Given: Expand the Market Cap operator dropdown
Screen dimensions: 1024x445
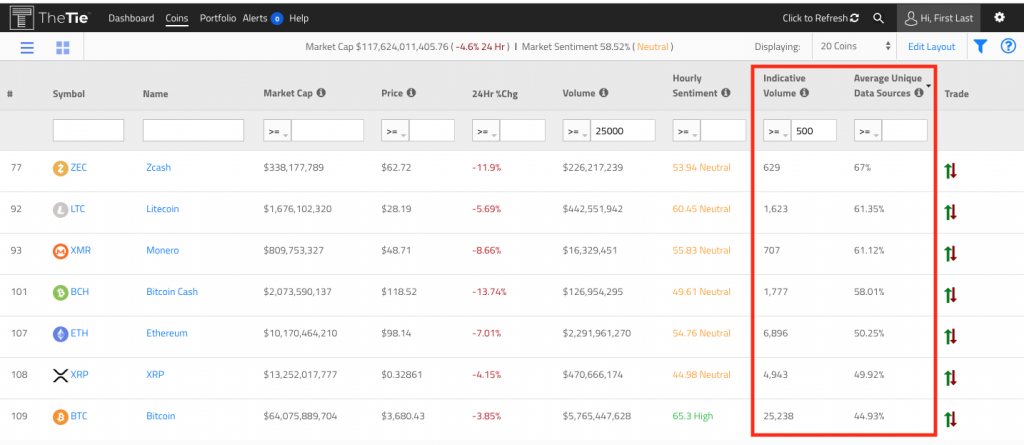Looking at the screenshot, I should tap(276, 131).
